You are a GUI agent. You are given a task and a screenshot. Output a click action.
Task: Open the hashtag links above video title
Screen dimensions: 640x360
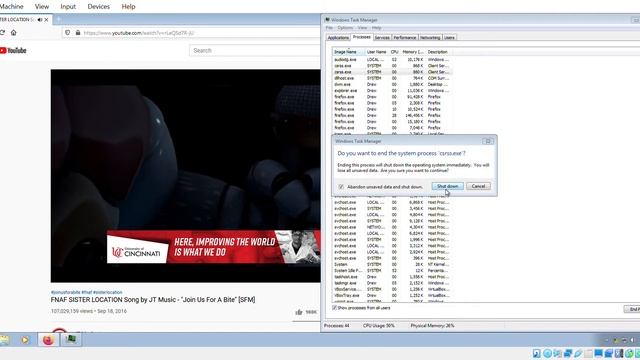(x=87, y=292)
